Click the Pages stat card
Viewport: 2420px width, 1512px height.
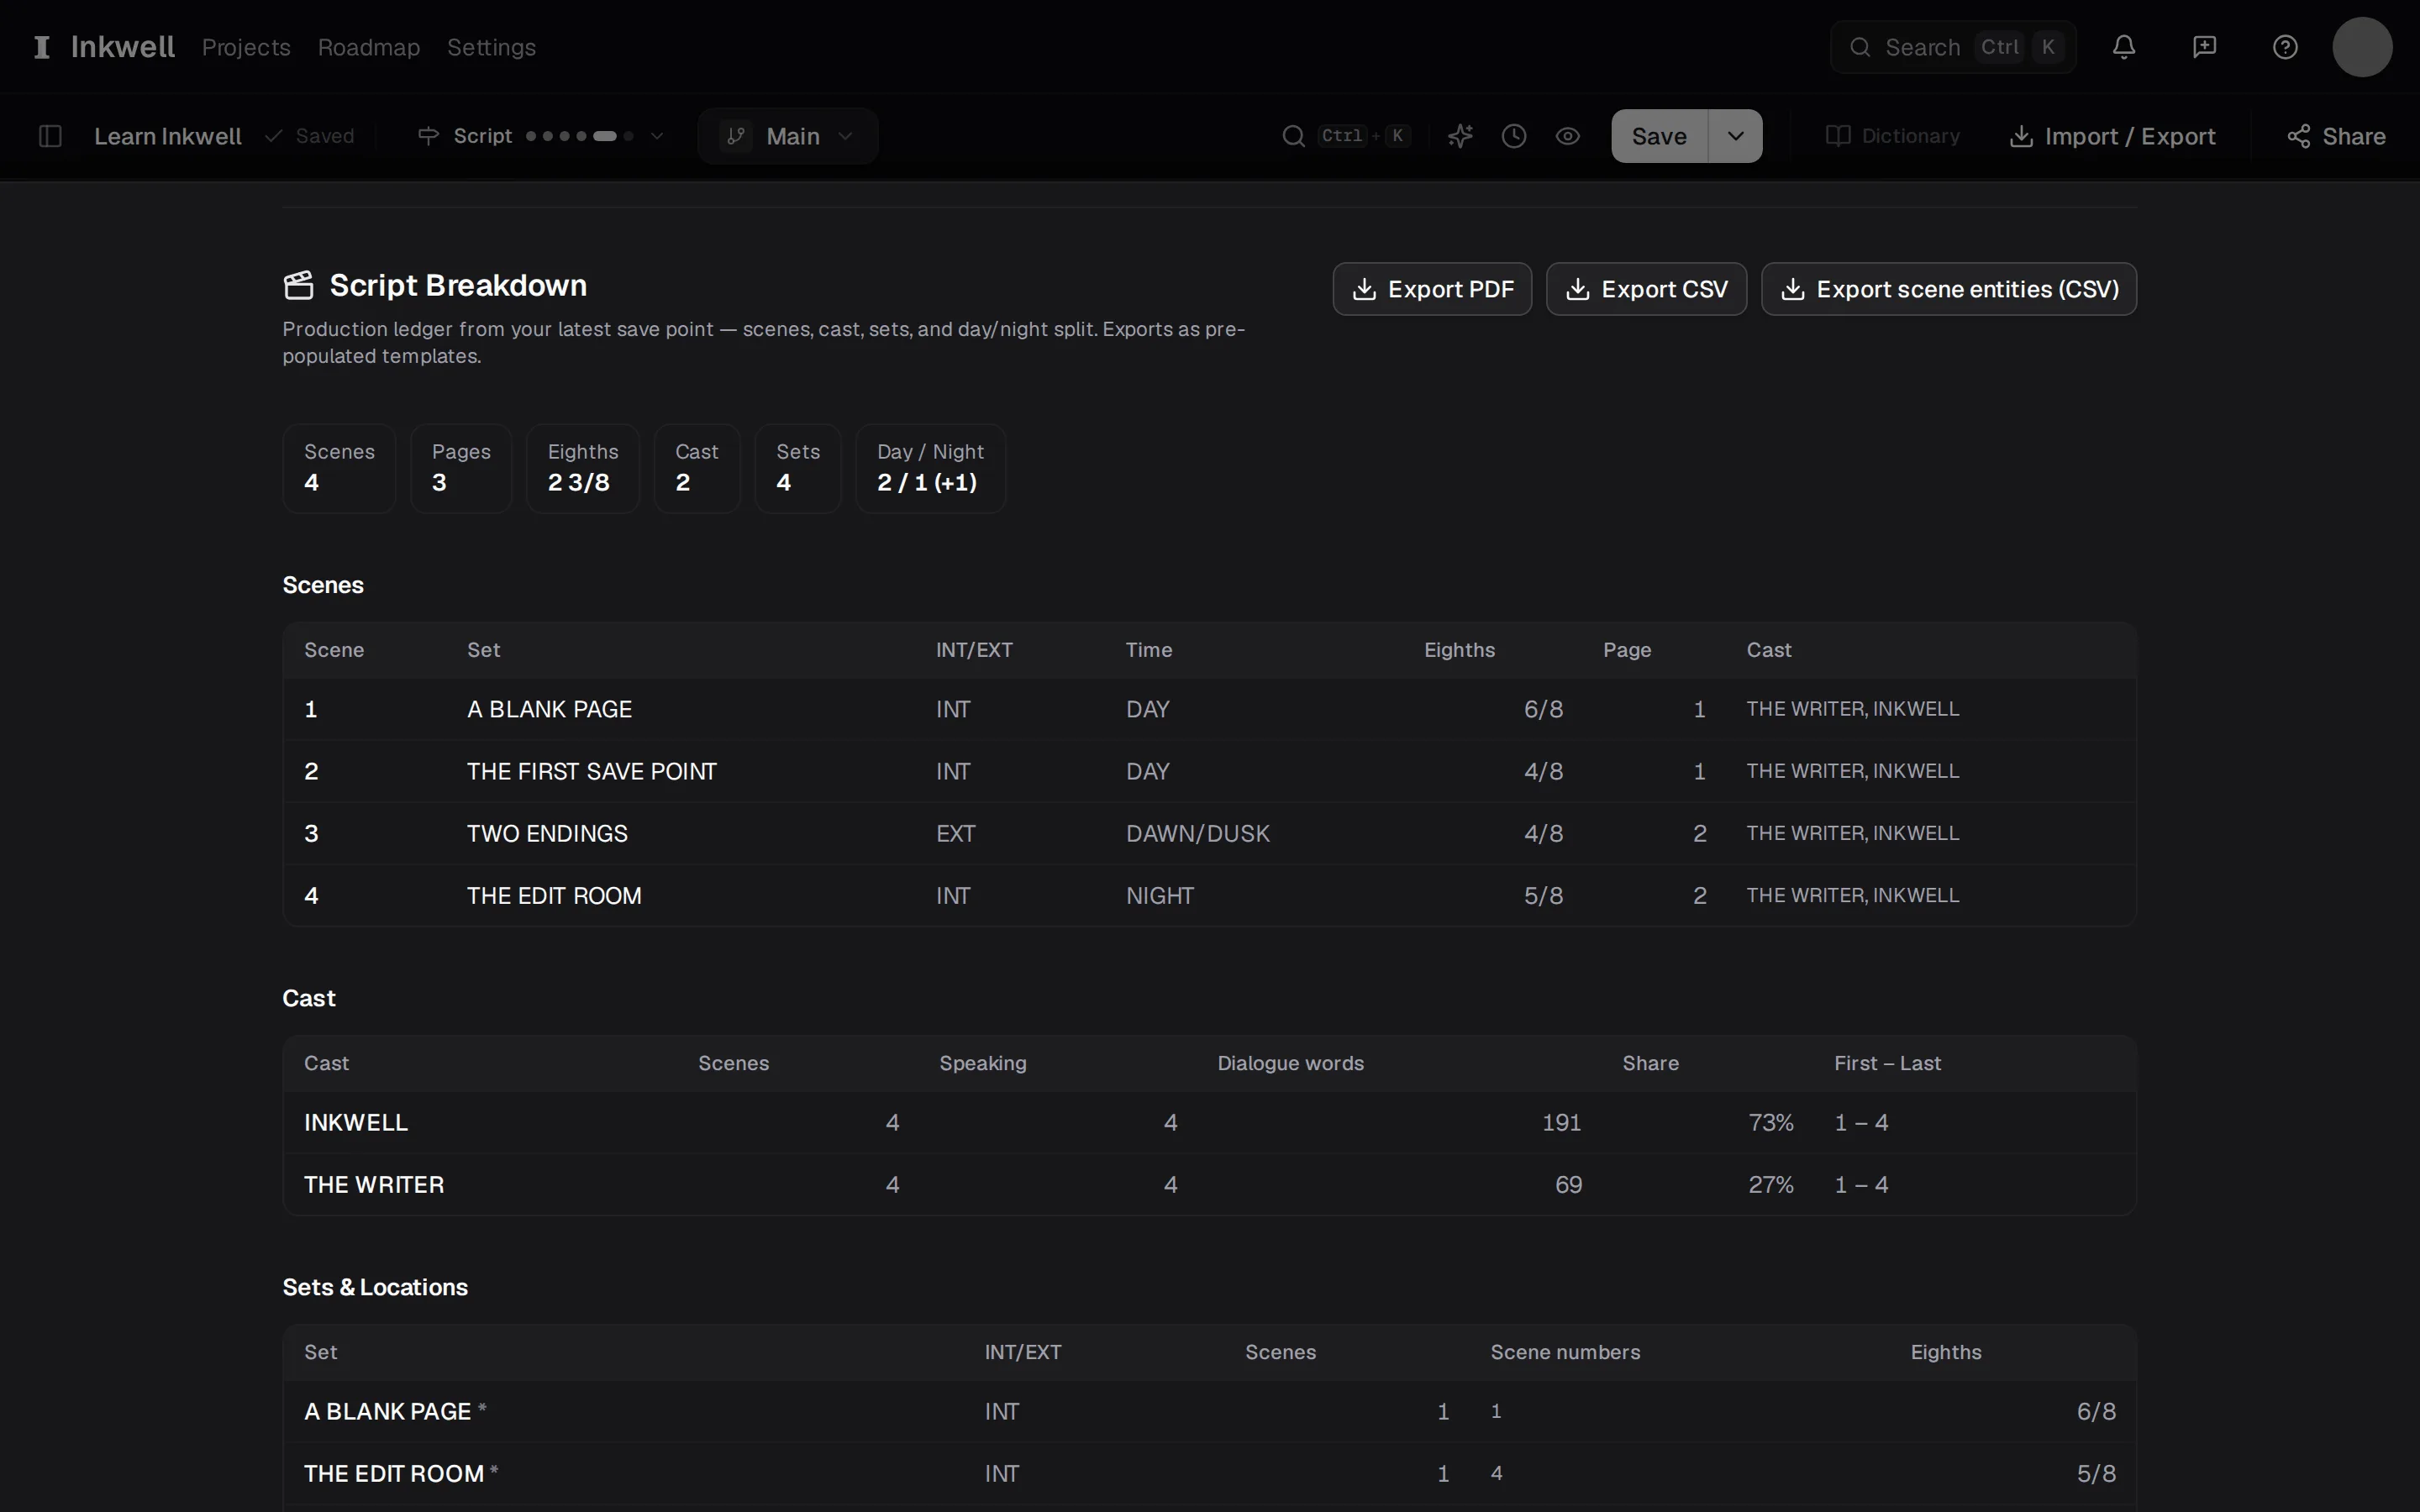click(461, 468)
